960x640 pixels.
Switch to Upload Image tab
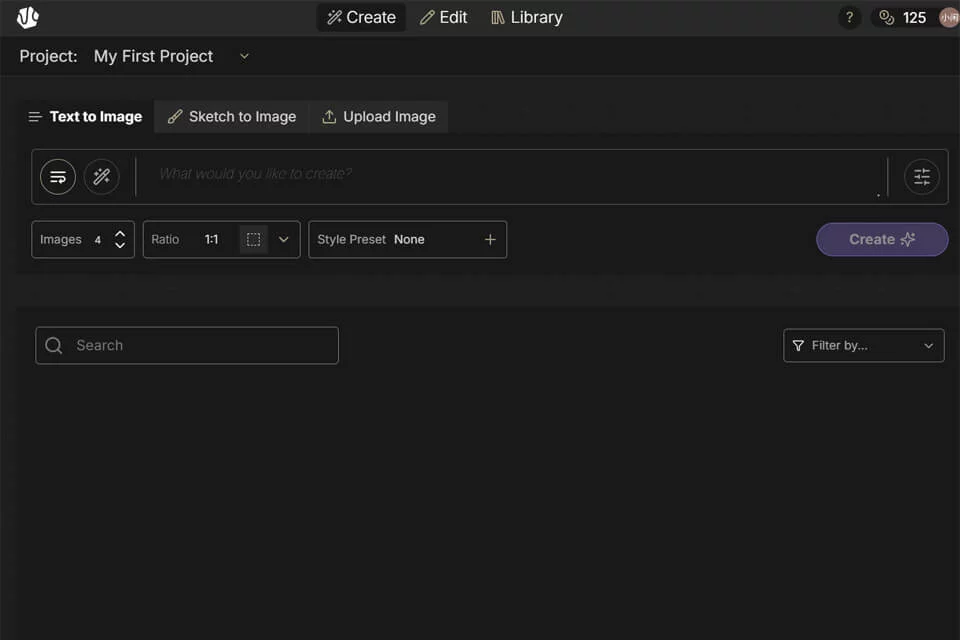[378, 116]
